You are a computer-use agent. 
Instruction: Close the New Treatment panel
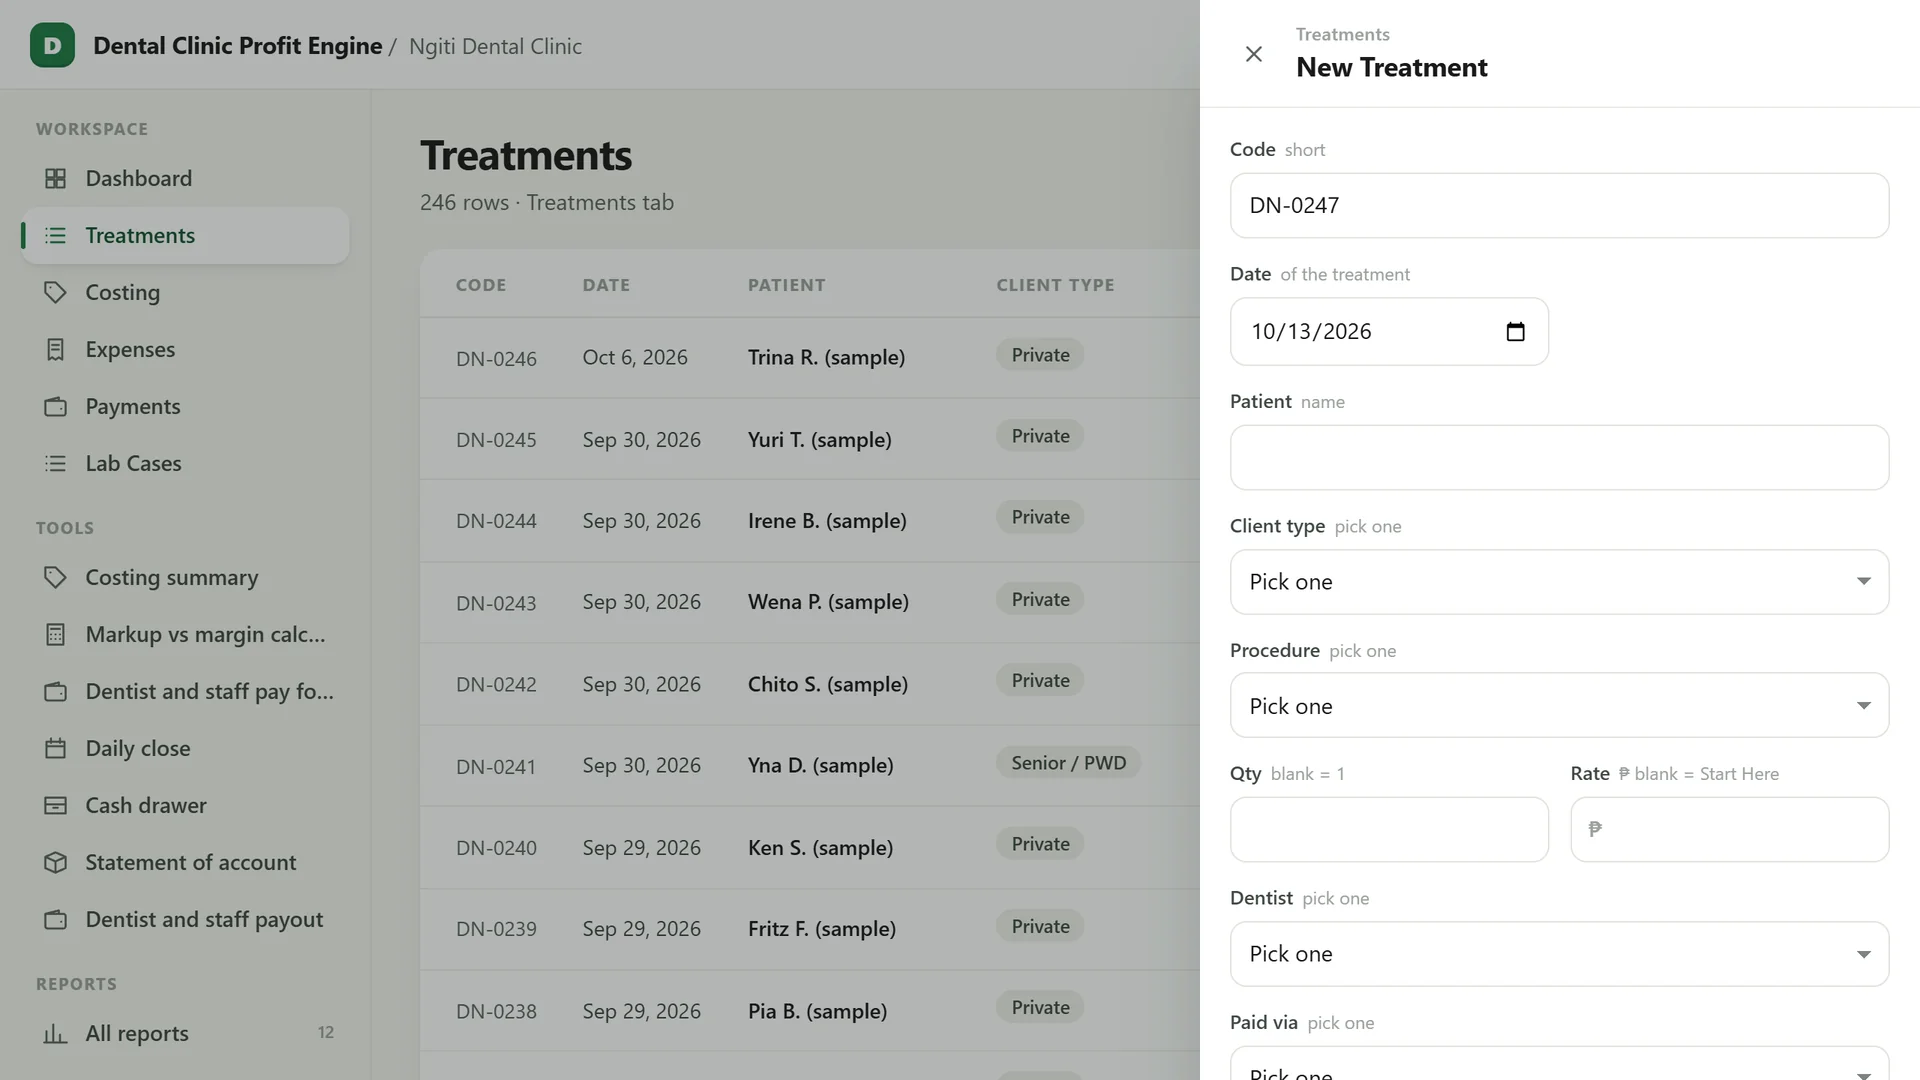[x=1253, y=54]
